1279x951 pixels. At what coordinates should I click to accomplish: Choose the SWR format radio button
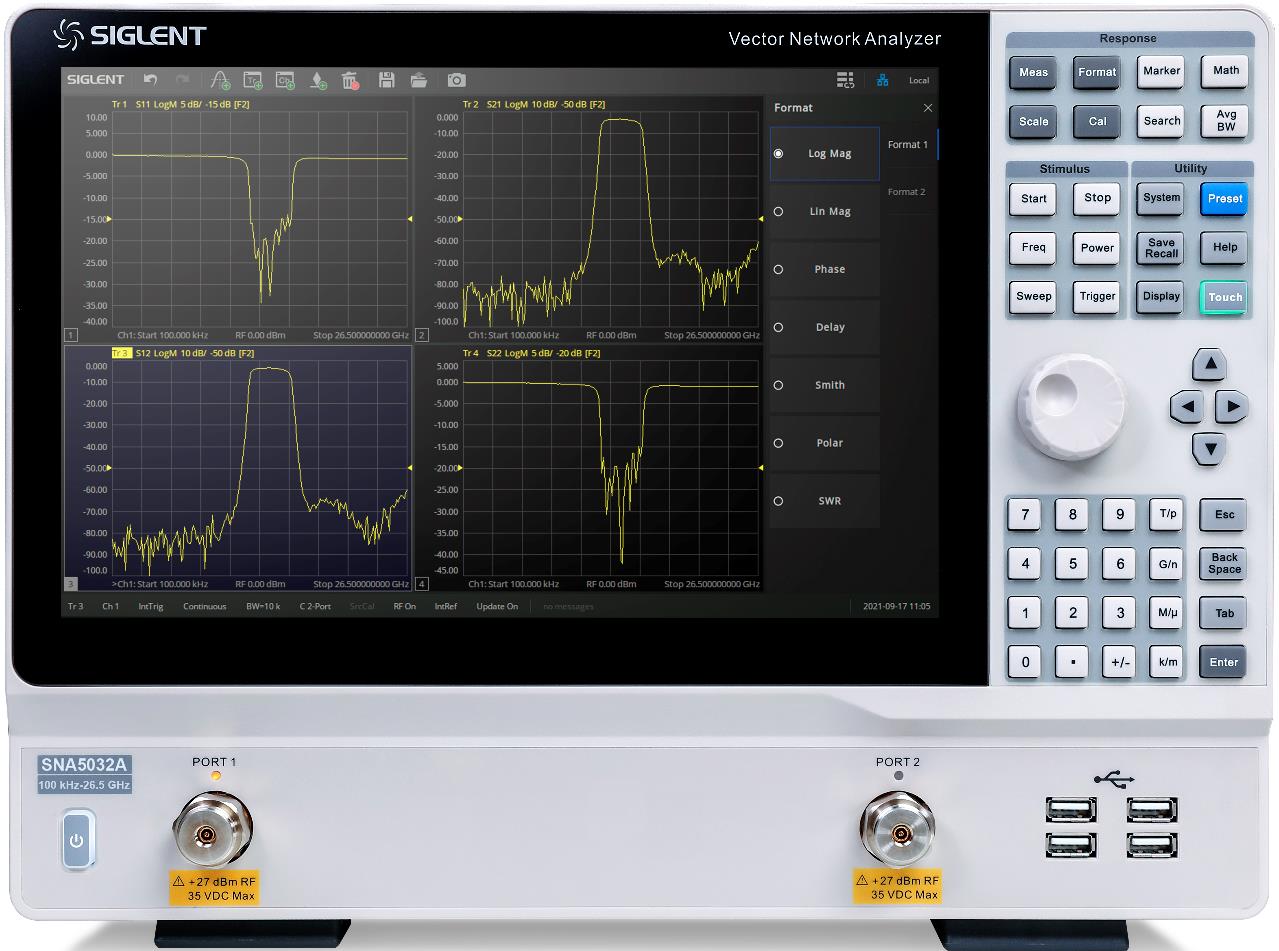point(778,501)
